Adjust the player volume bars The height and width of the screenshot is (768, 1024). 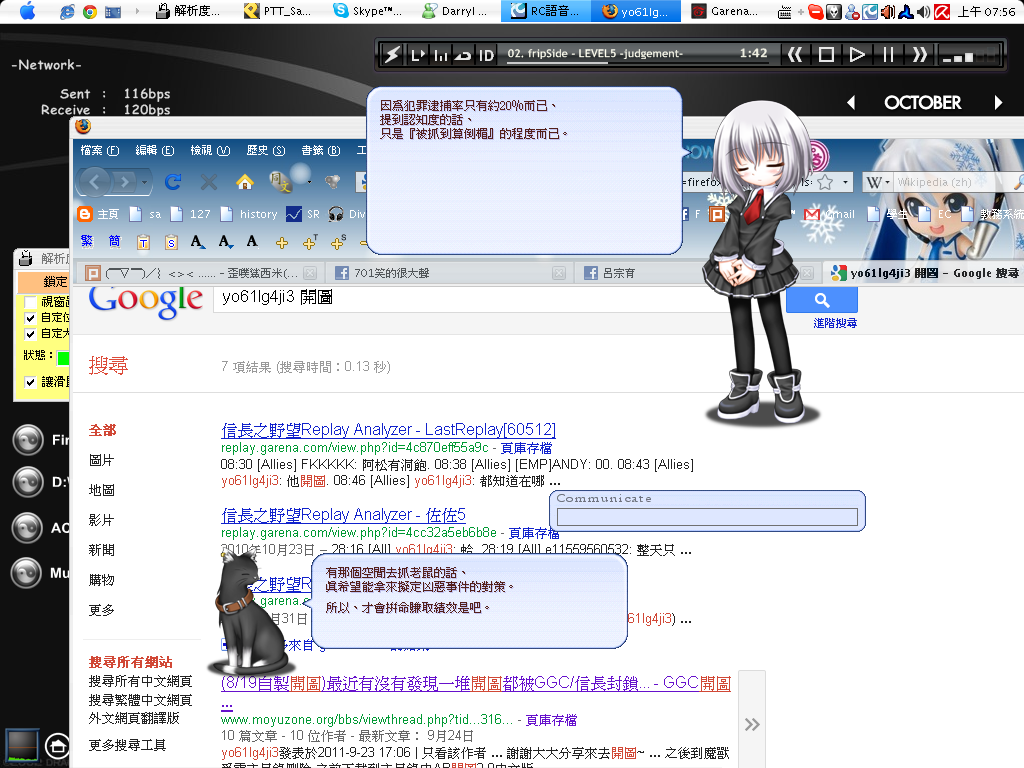tap(970, 56)
